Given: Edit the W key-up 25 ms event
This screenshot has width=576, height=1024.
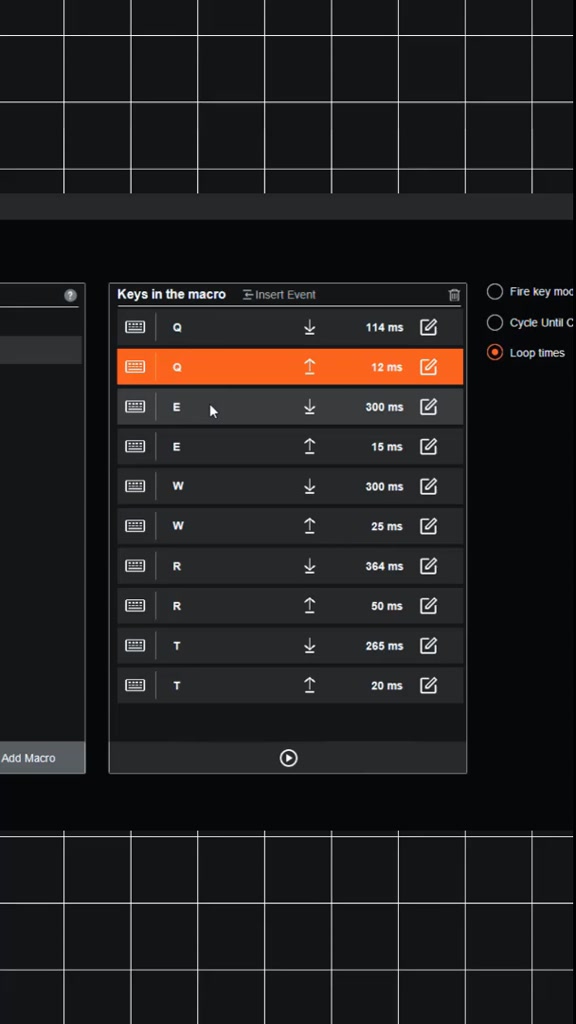Looking at the screenshot, I should tap(428, 526).
